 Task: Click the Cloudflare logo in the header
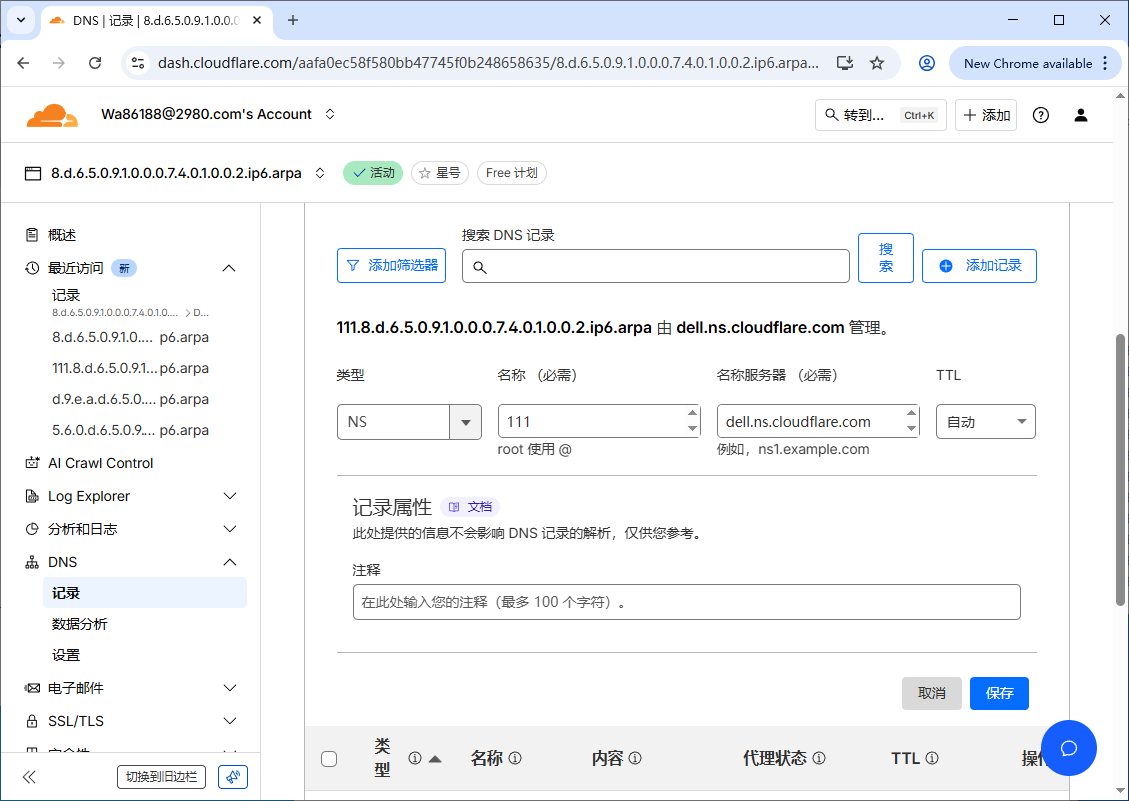51,114
